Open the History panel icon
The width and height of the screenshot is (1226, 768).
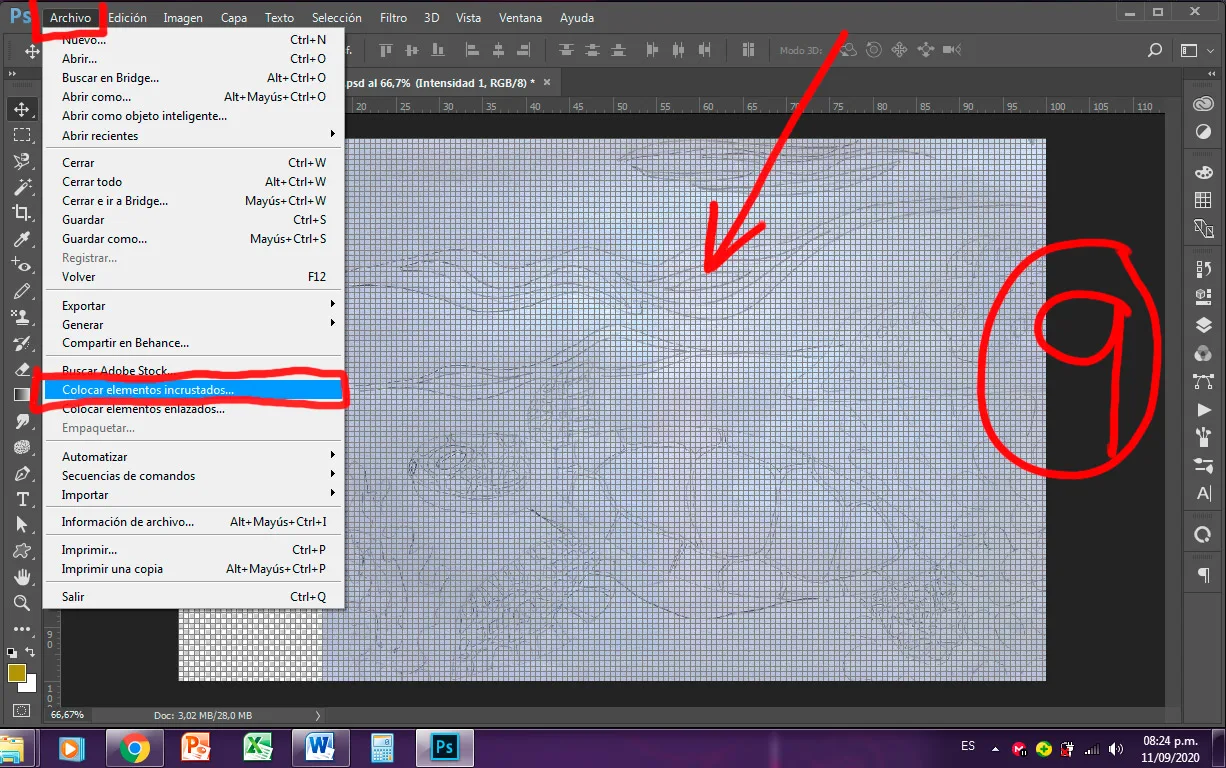(1203, 269)
